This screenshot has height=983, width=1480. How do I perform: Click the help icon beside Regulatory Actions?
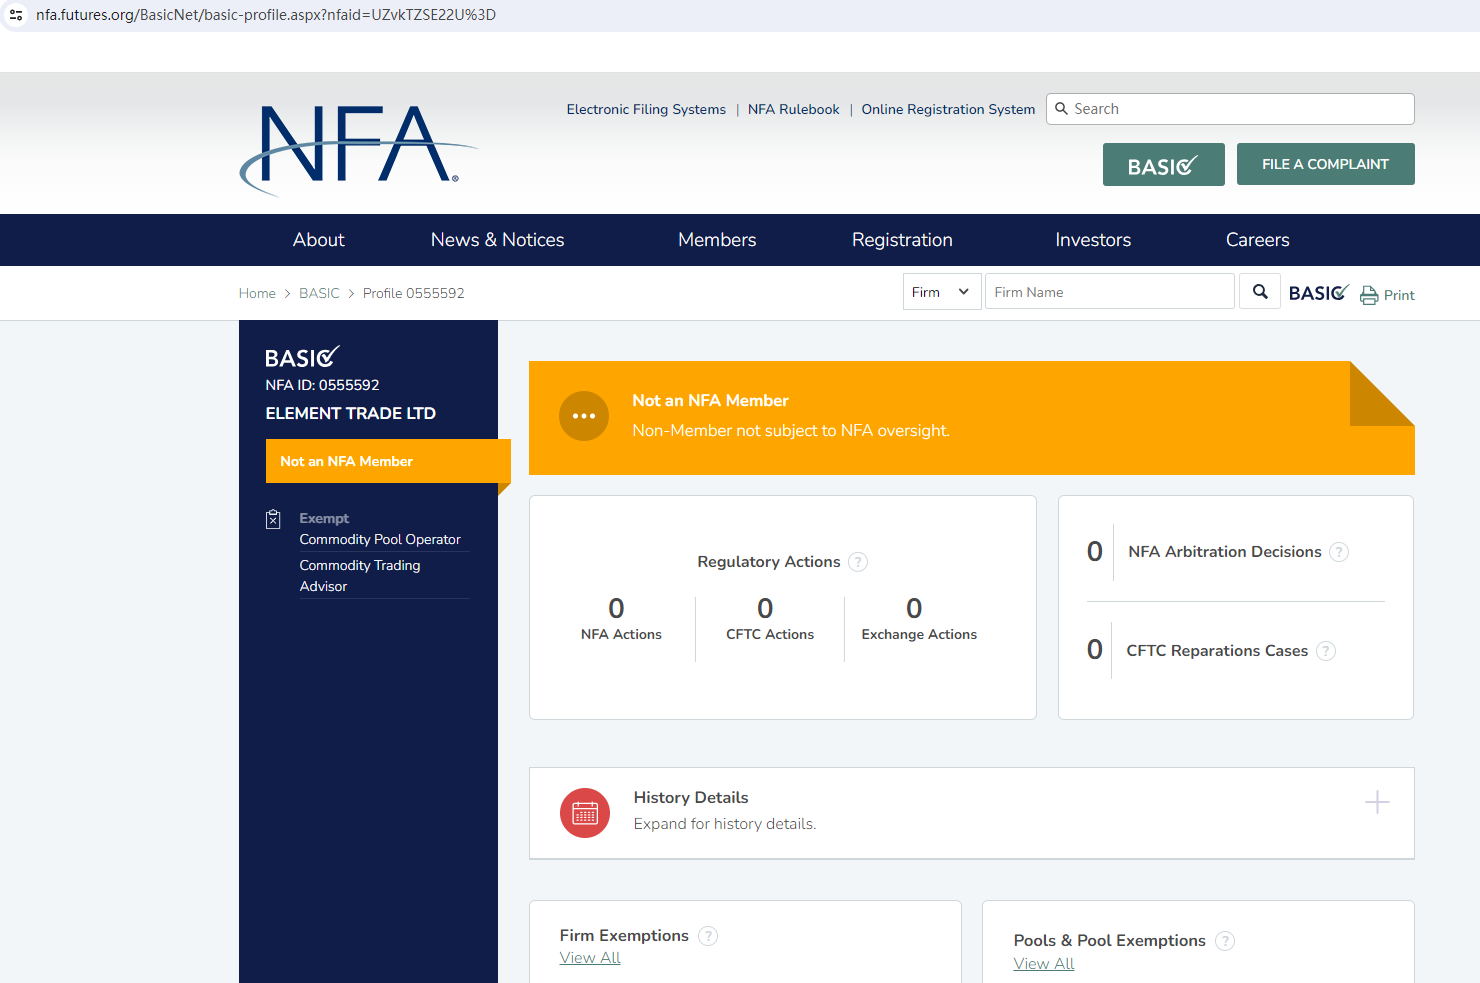[x=858, y=562]
